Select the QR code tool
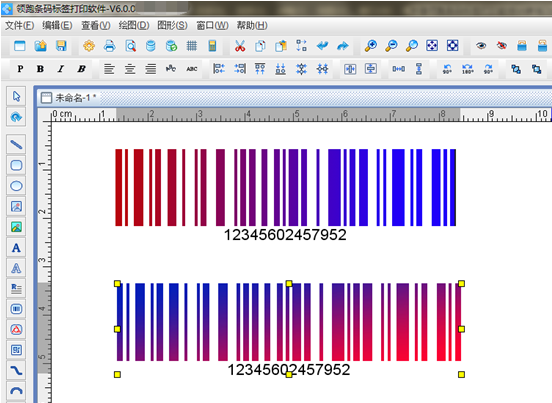 coord(16,350)
